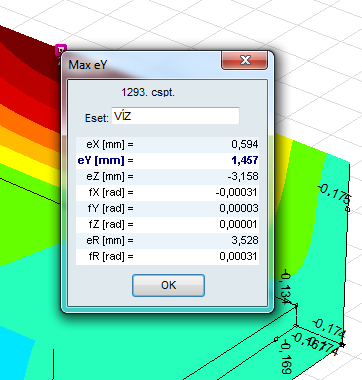Select the eR [mm] row
The height and width of the screenshot is (380, 362).
pos(167,240)
